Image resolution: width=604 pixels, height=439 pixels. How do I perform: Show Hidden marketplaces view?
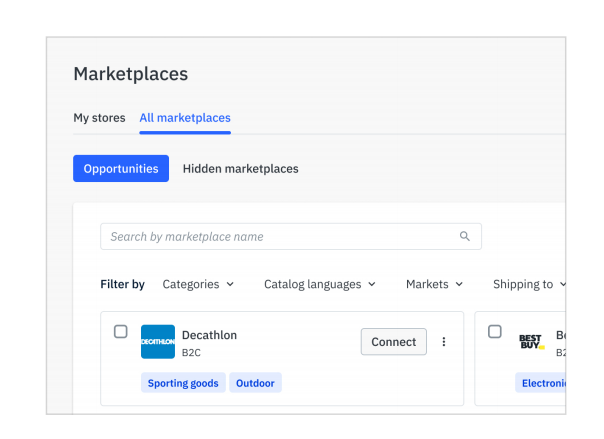click(240, 169)
